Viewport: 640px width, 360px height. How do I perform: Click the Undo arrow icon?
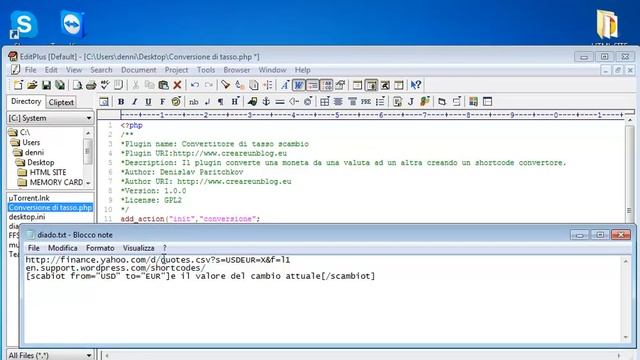(x=195, y=85)
